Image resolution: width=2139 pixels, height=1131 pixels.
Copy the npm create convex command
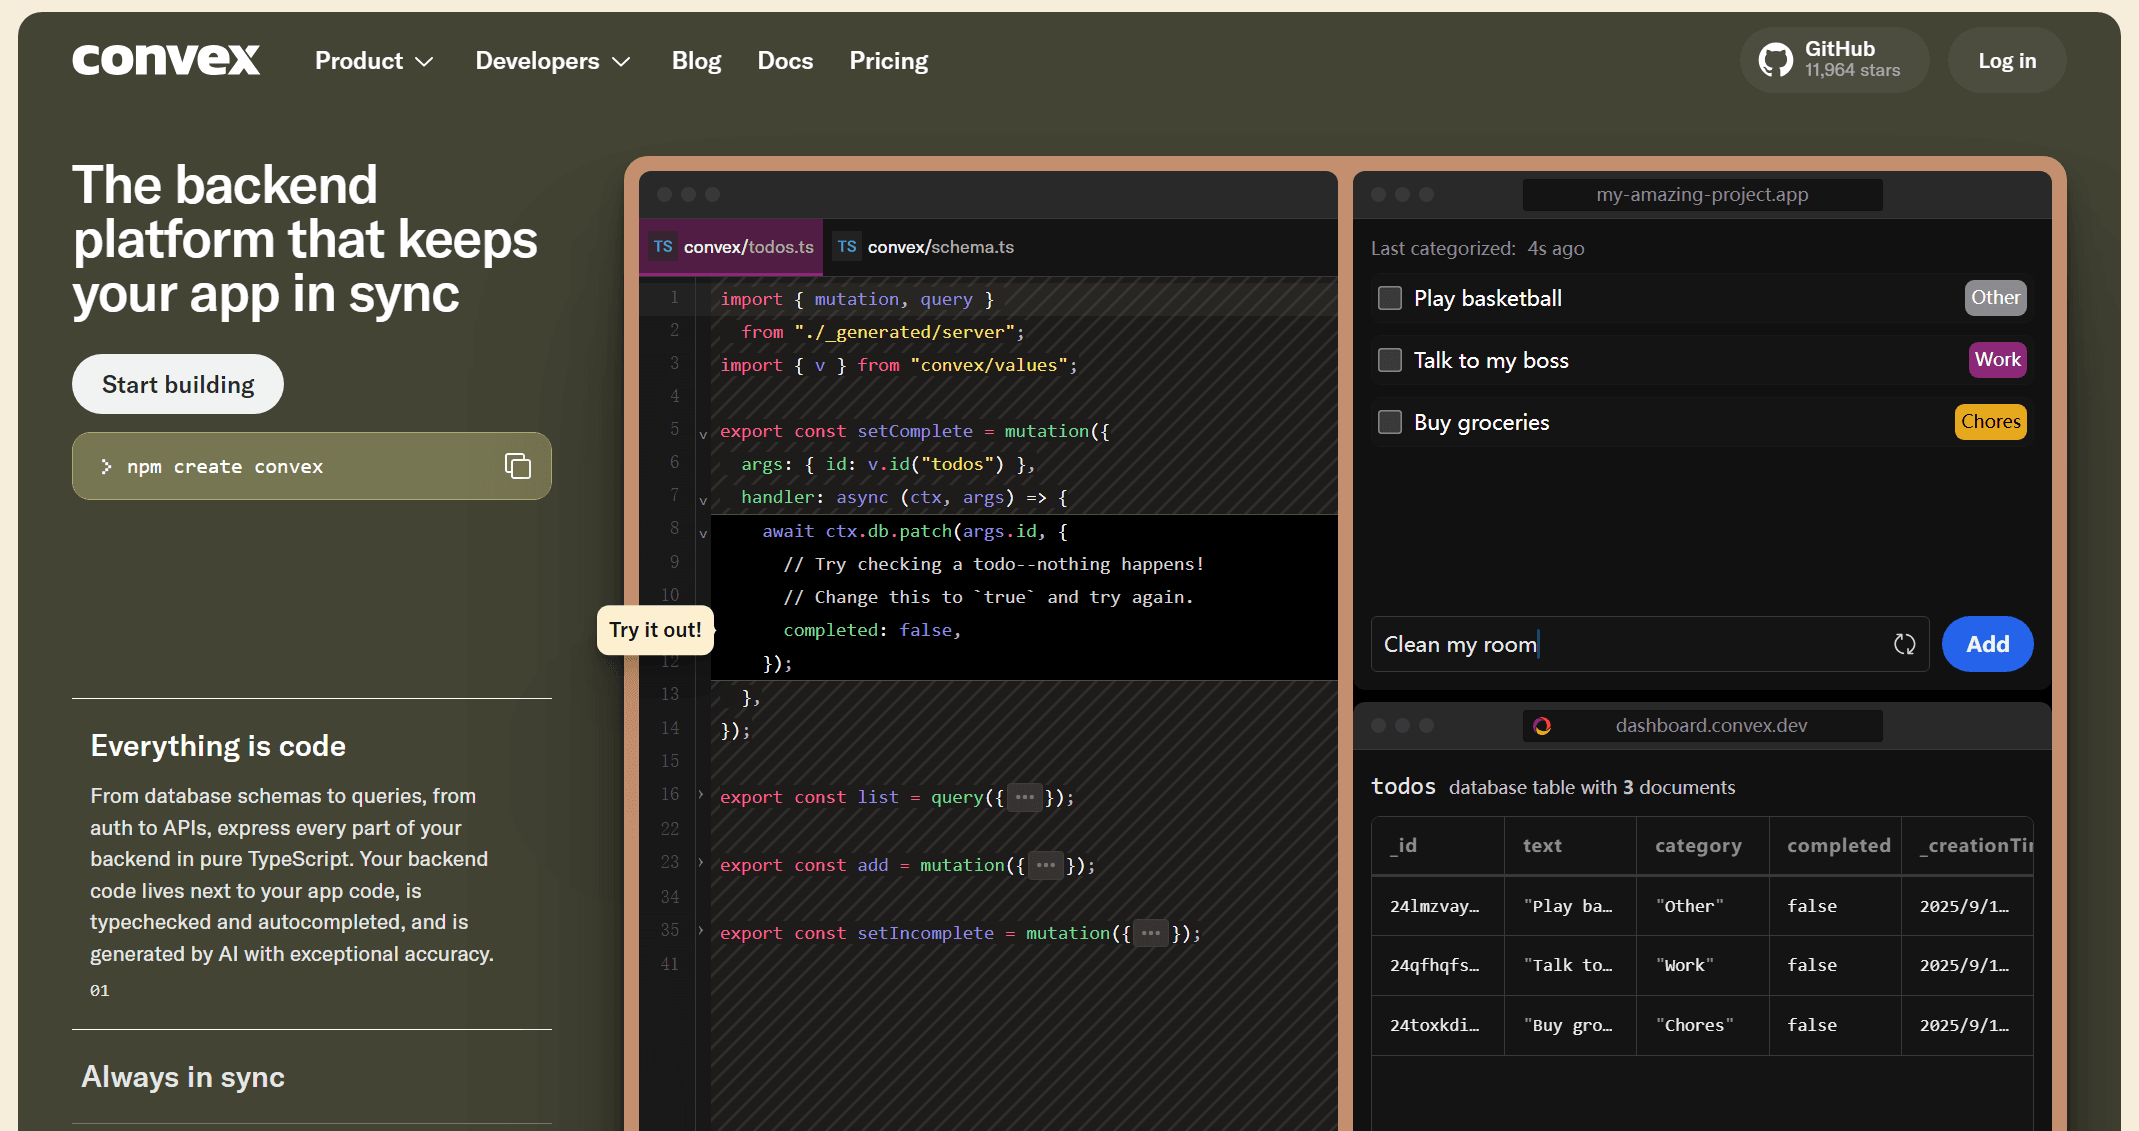517,466
